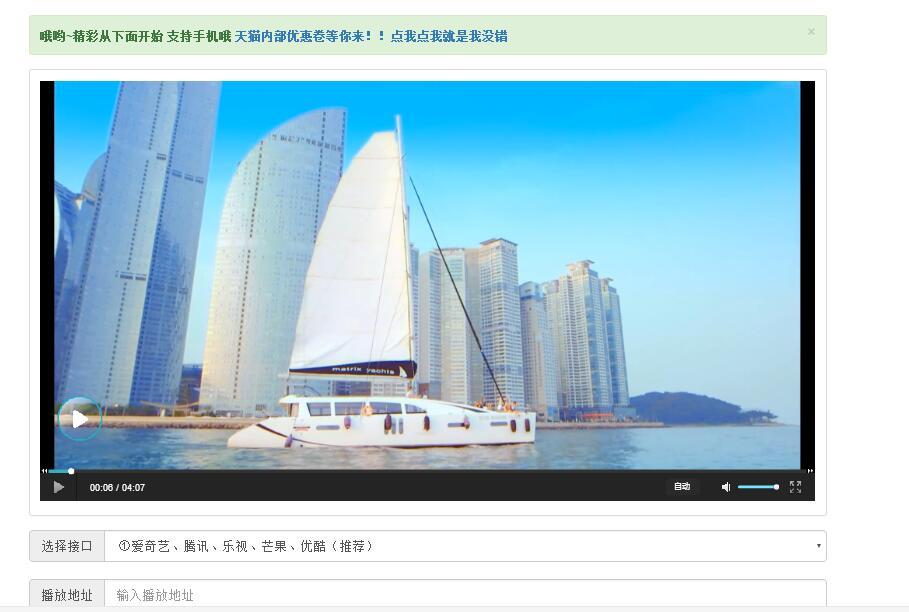Click the fast-forward arrows right of progress bar
Viewport: 909px width, 612px height.
810,471
